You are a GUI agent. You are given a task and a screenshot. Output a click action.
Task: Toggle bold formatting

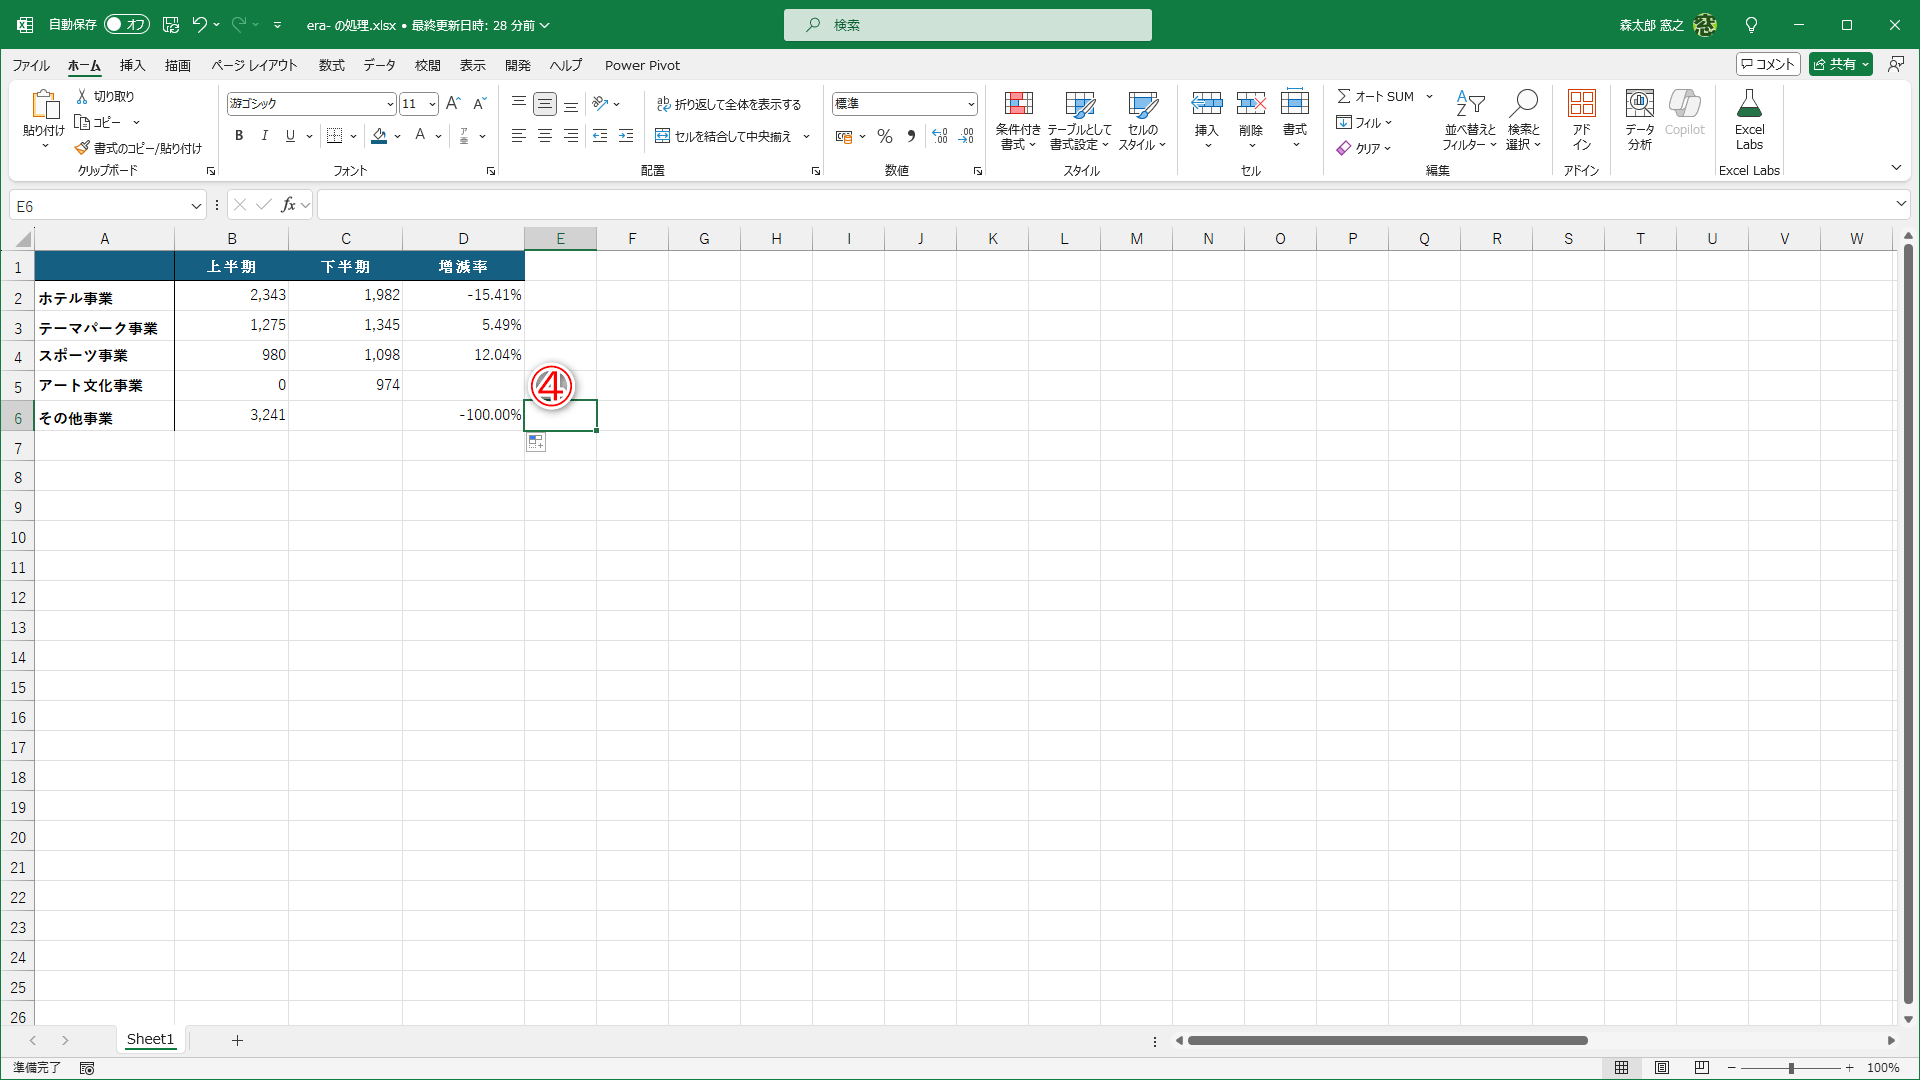point(239,136)
